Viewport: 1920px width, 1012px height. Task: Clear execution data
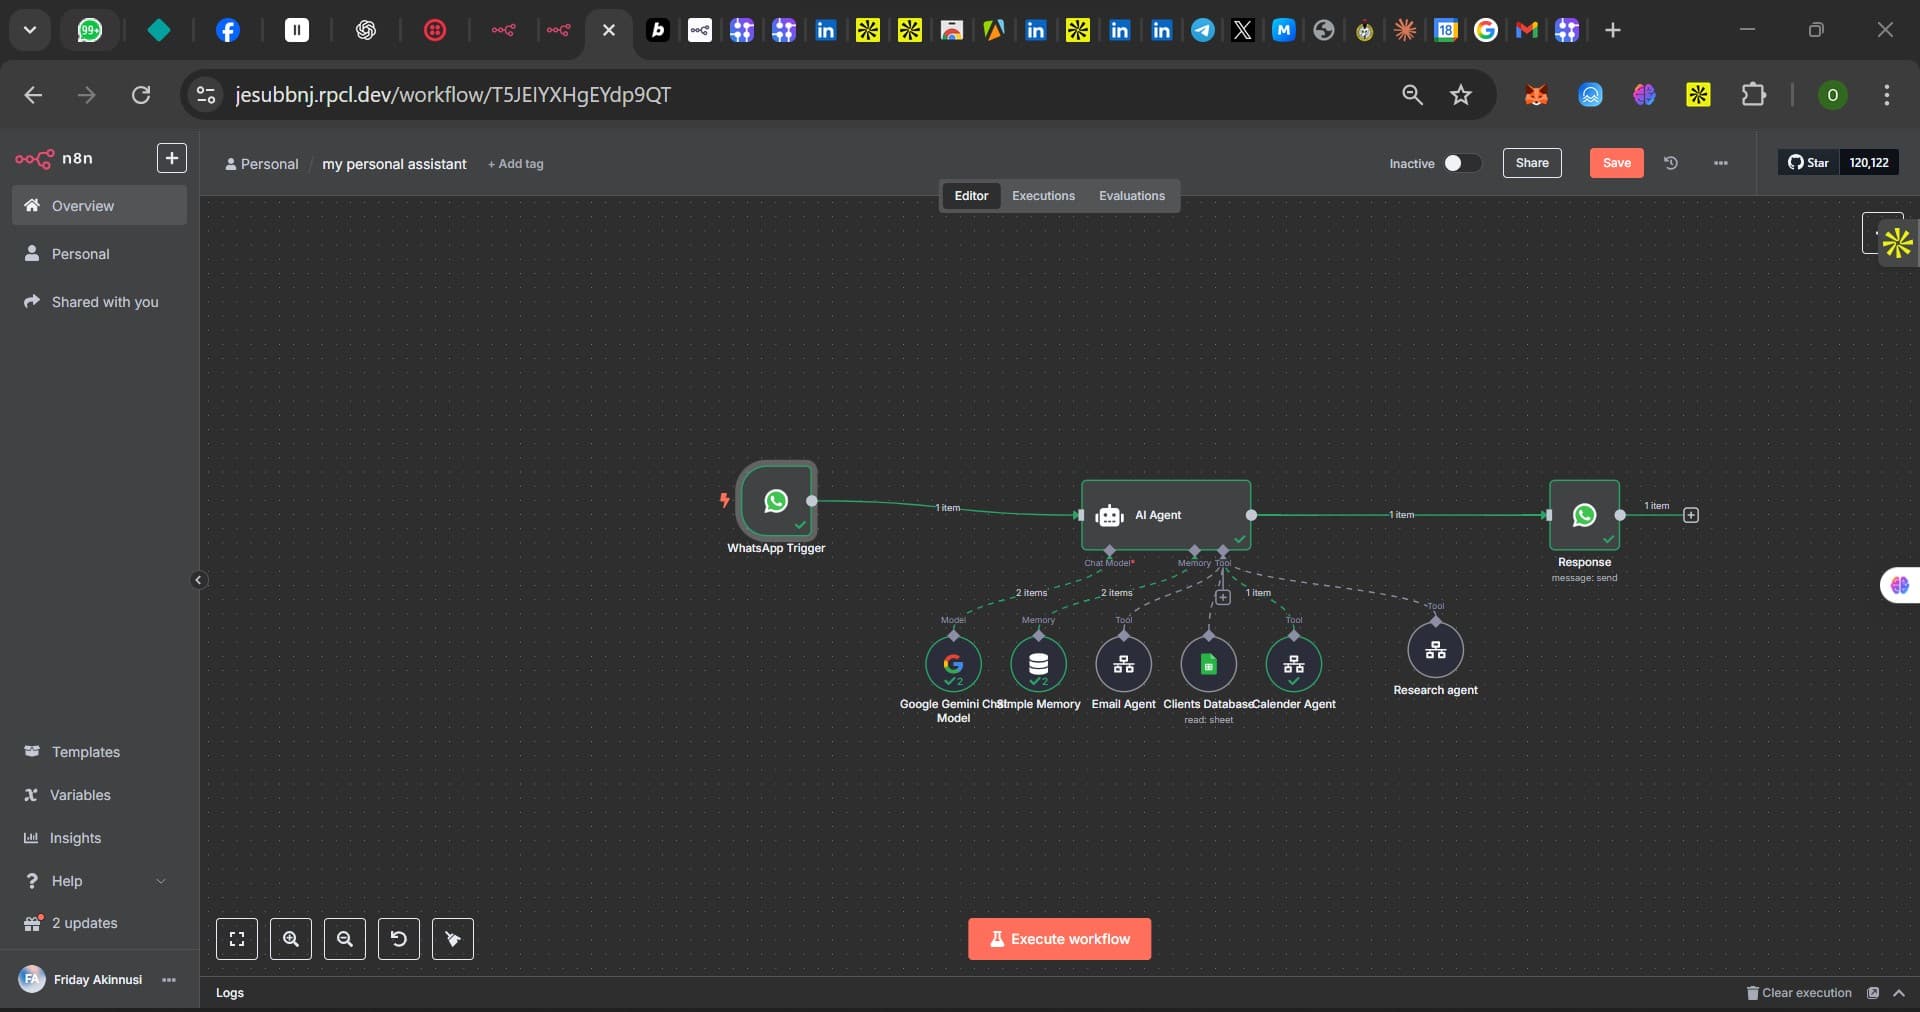[x=1799, y=993]
